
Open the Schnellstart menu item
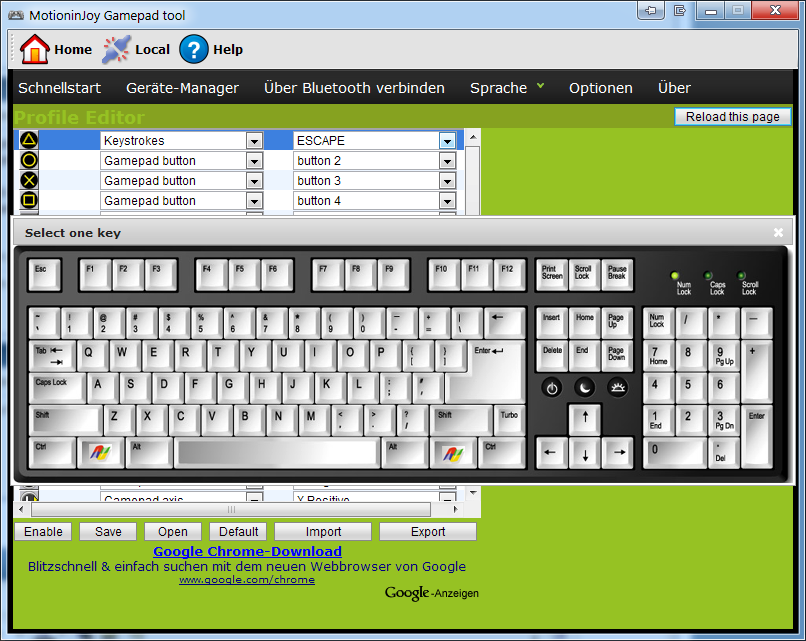coord(60,88)
